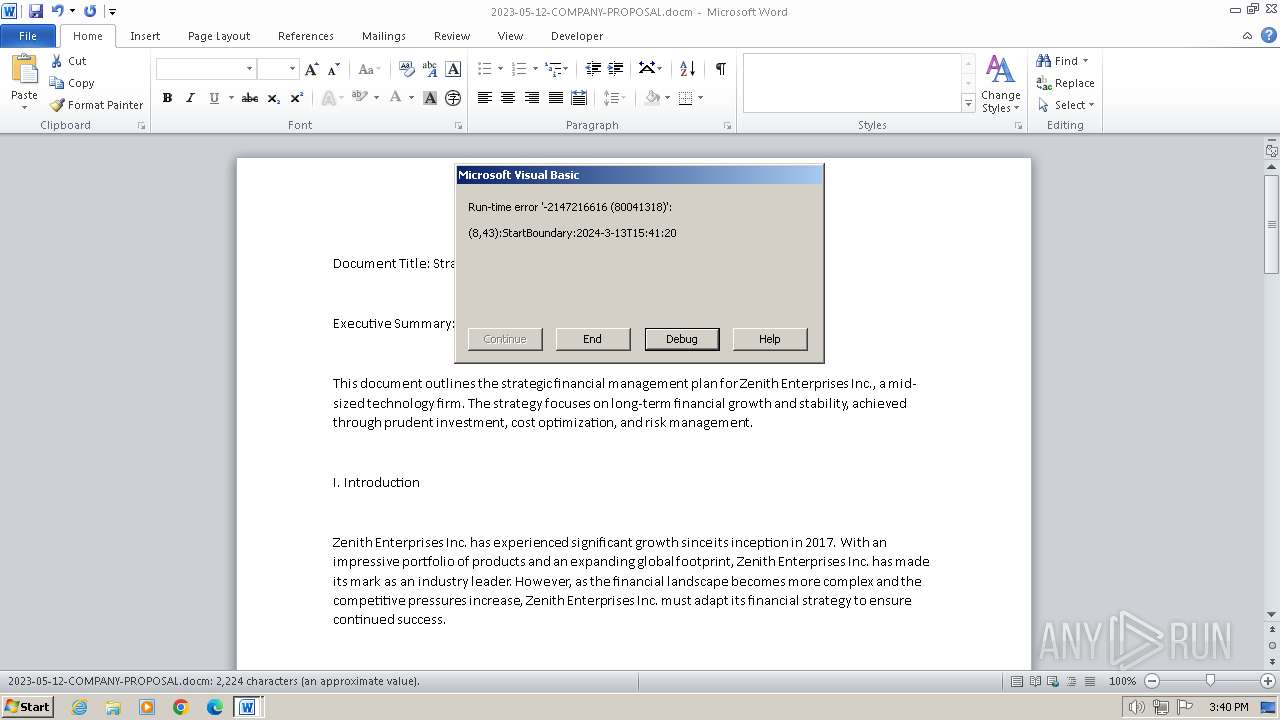Click the Paste clipboard icon
The height and width of the screenshot is (720, 1280).
click(24, 70)
